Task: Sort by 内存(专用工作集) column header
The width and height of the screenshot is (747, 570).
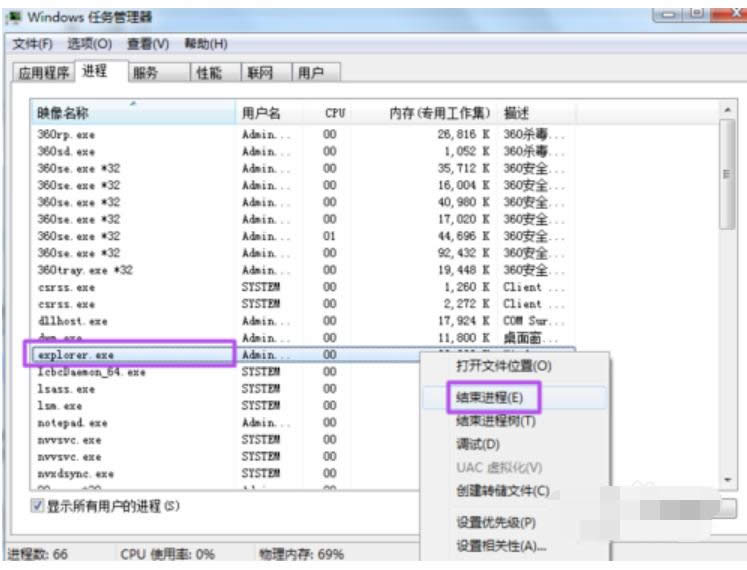Action: click(440, 113)
